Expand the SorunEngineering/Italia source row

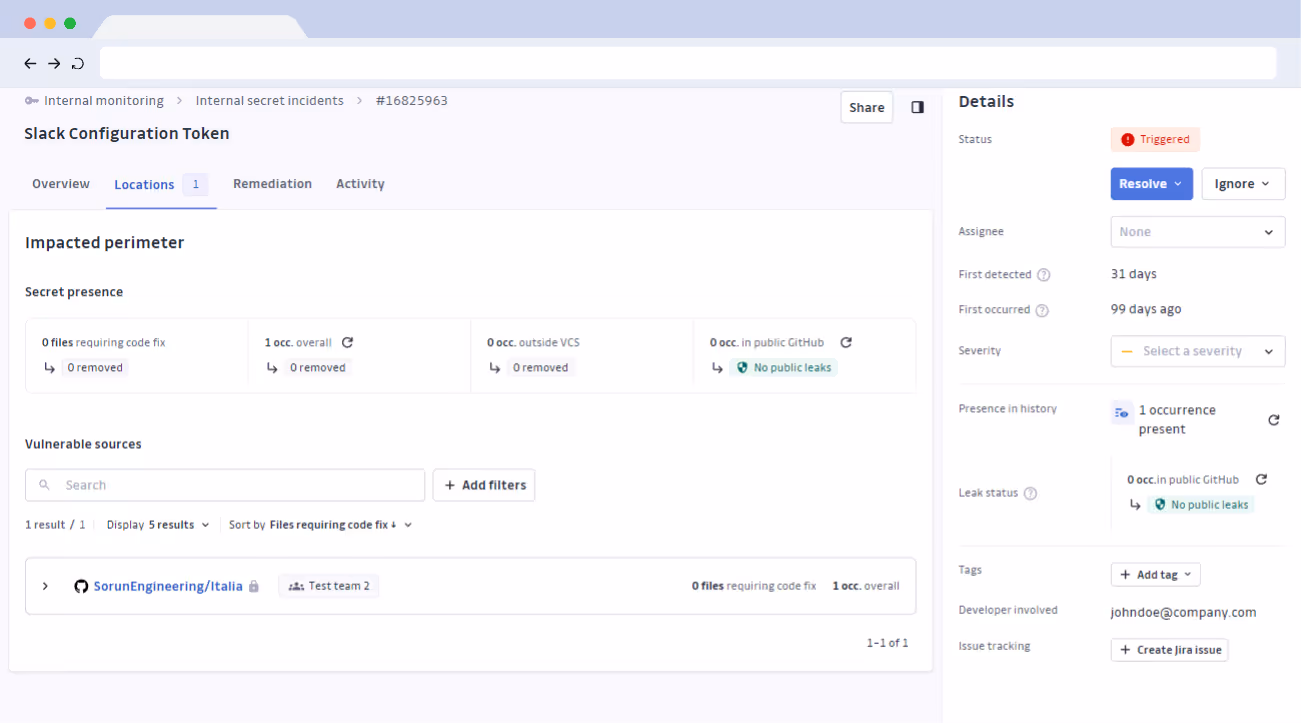point(45,586)
